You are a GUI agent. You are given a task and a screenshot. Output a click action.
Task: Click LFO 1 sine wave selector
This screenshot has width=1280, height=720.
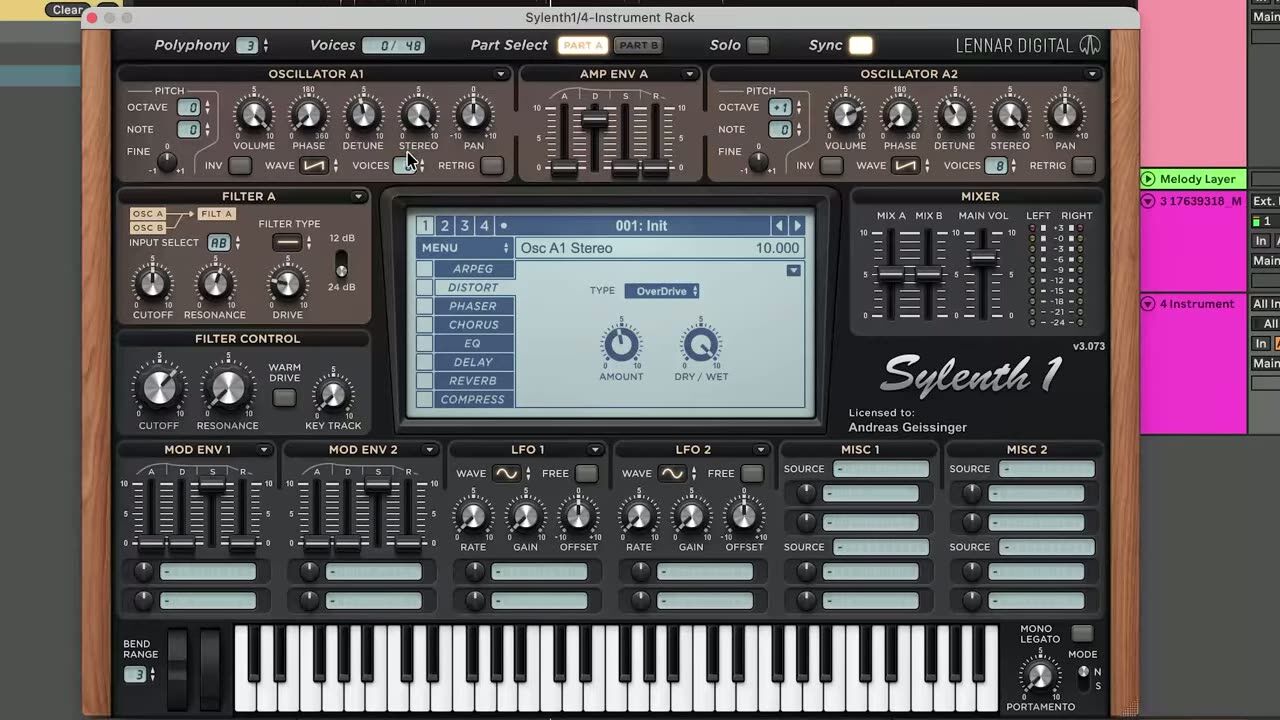[x=507, y=474]
